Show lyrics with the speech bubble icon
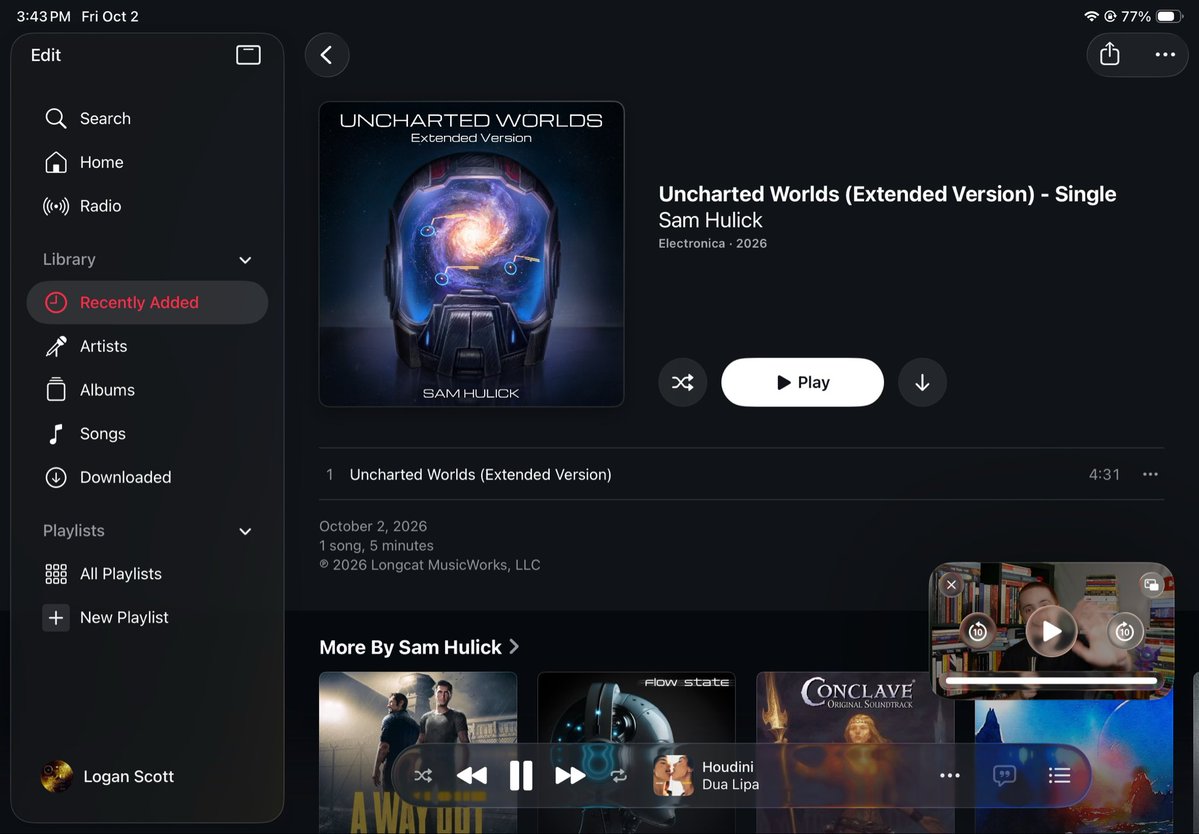The height and width of the screenshot is (834, 1199). coord(1004,776)
